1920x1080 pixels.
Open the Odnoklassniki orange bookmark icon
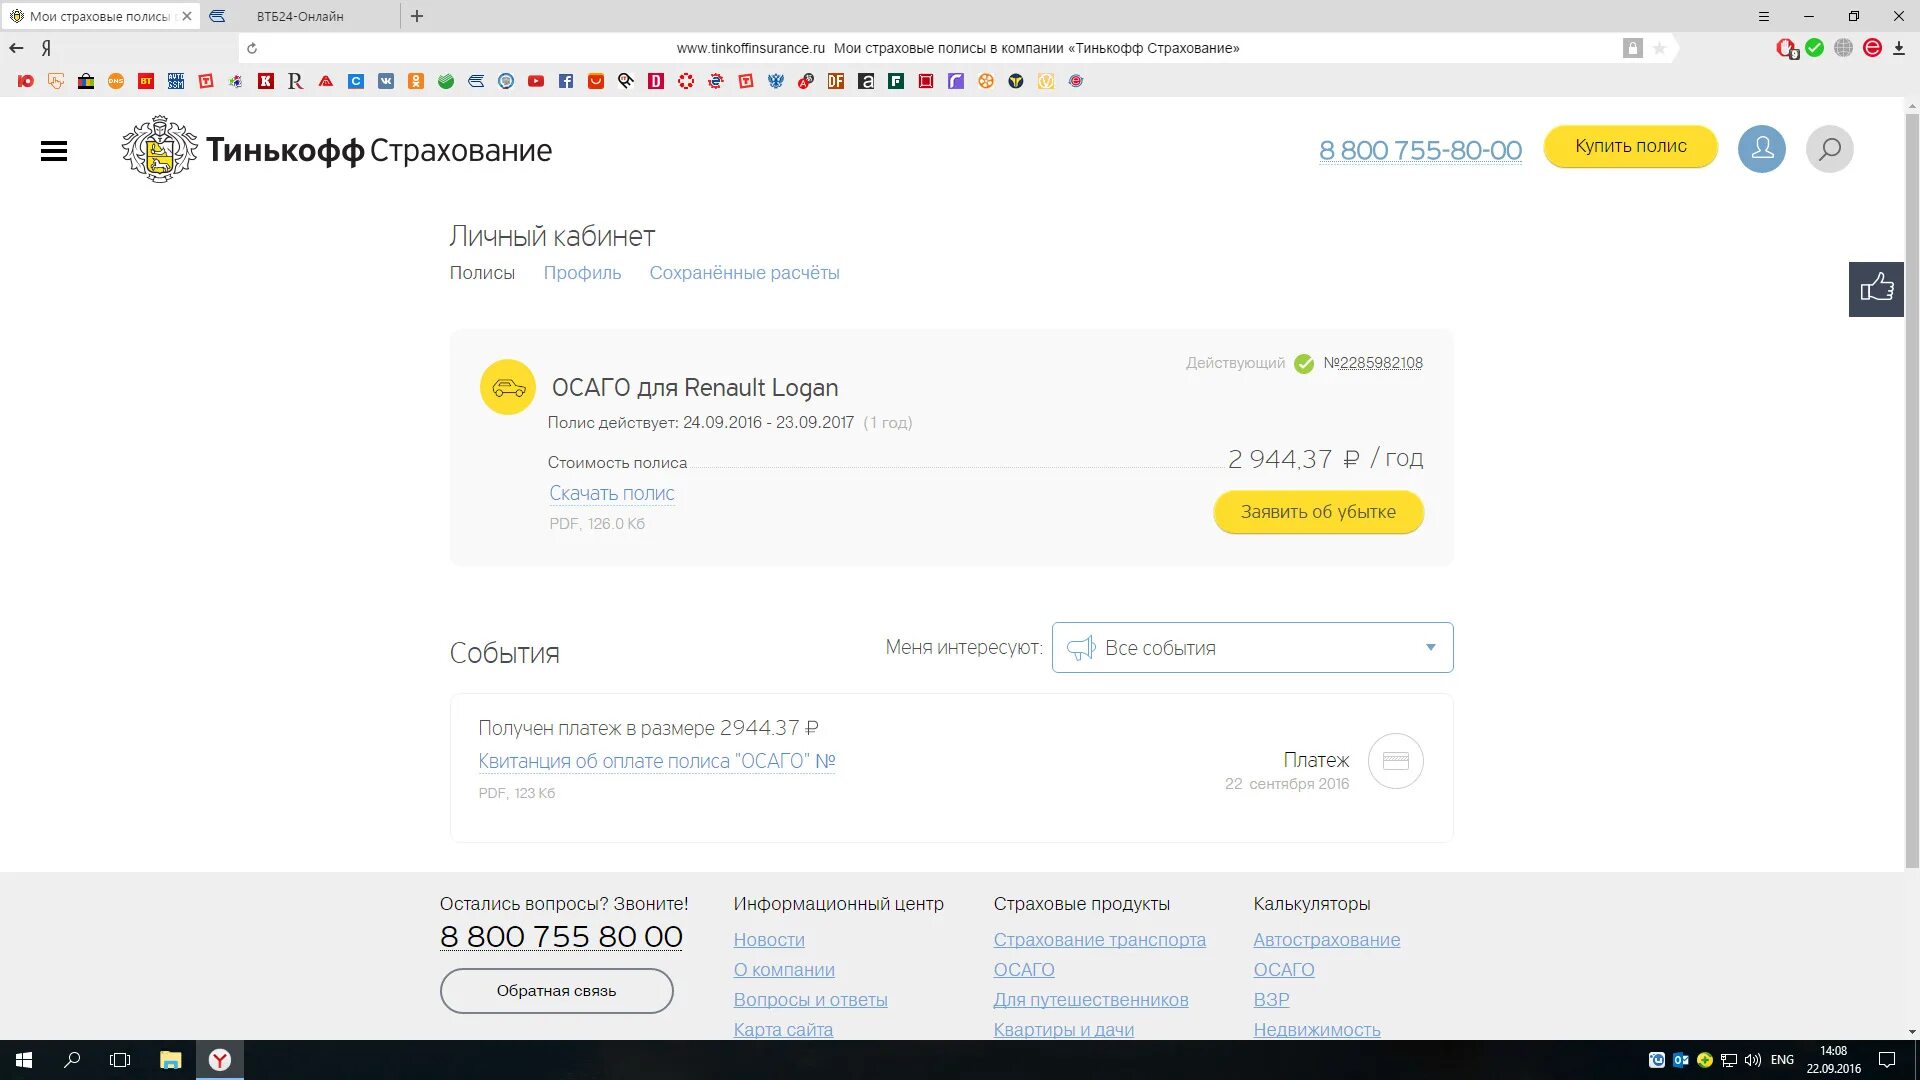416,81
